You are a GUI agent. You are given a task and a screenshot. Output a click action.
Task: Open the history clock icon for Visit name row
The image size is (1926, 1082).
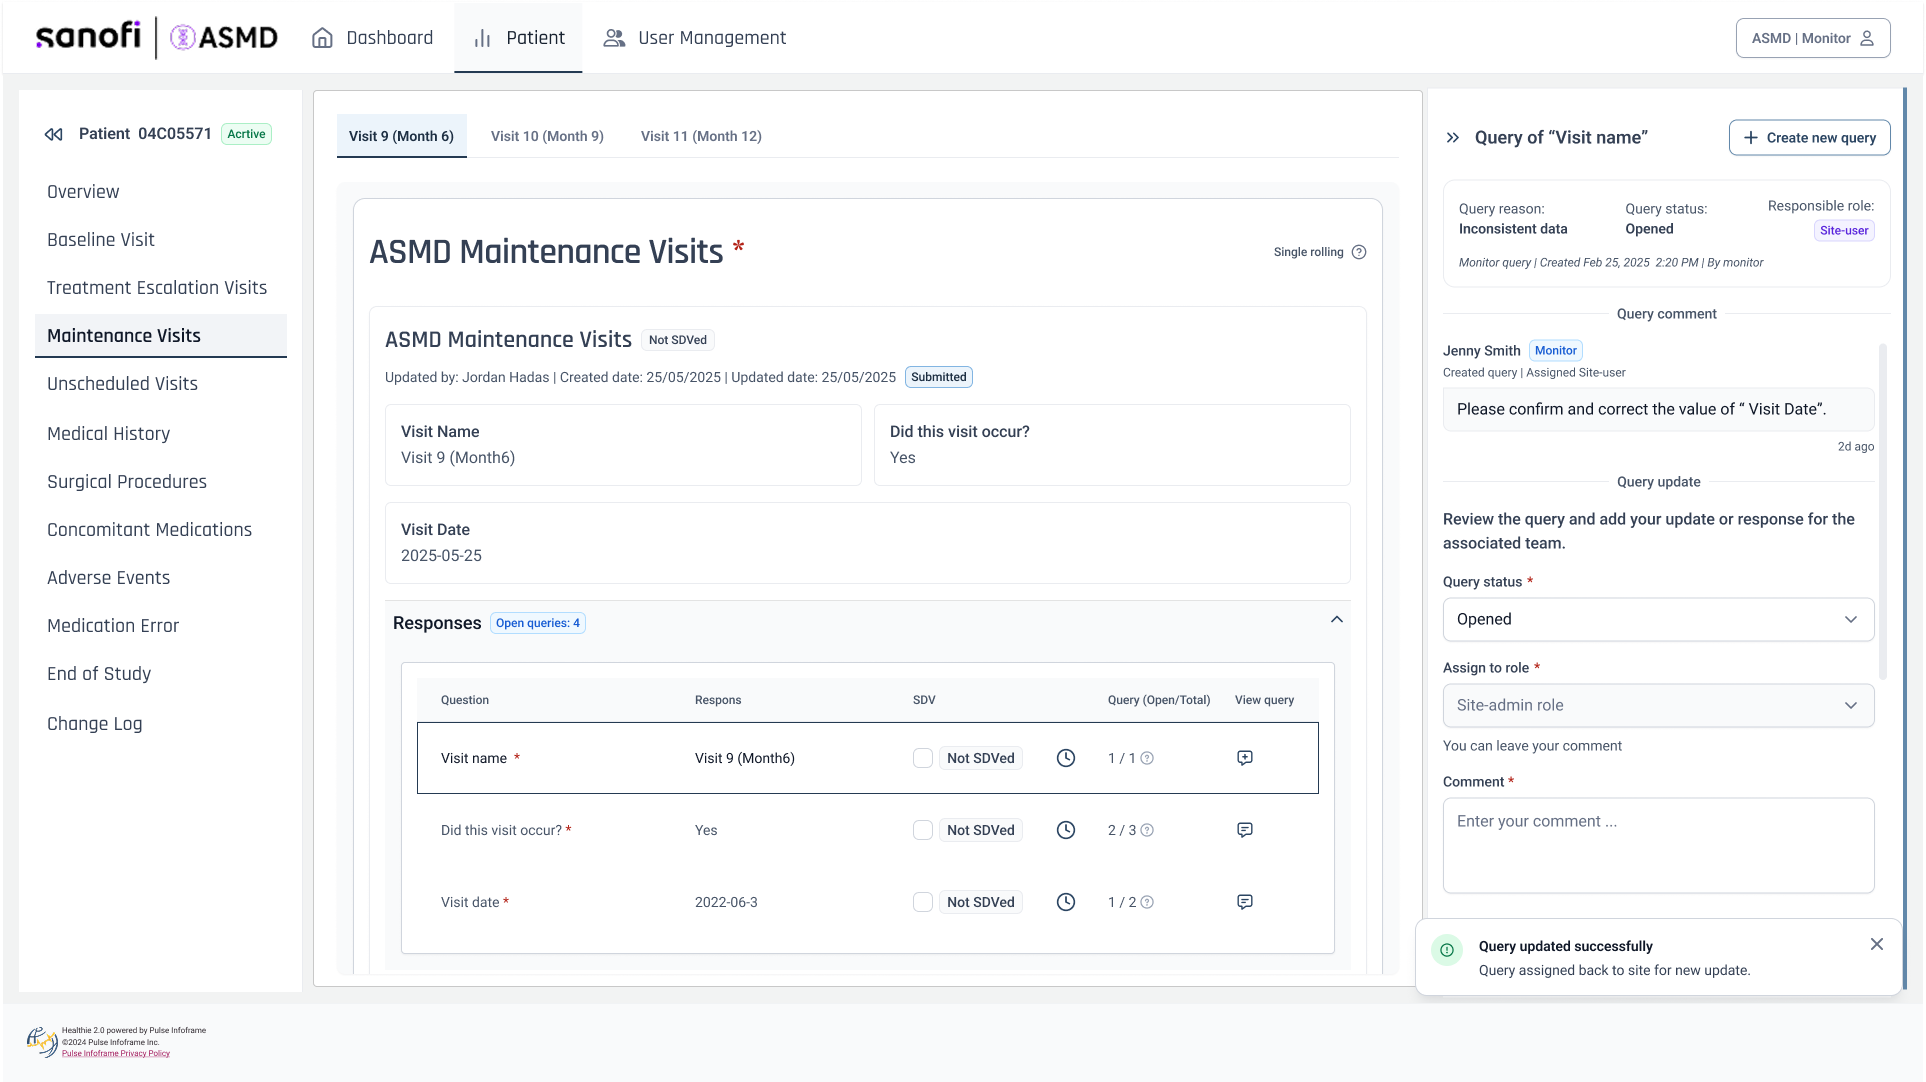point(1066,758)
